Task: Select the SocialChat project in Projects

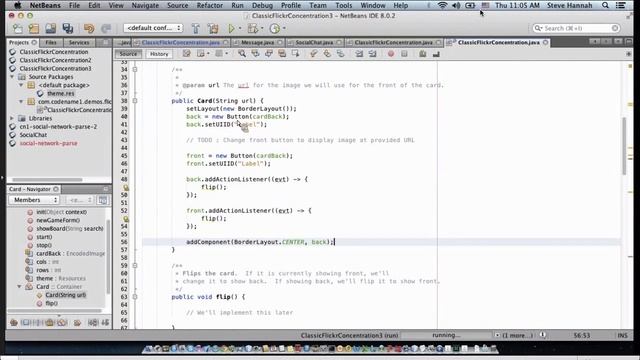Action: pos(33,135)
